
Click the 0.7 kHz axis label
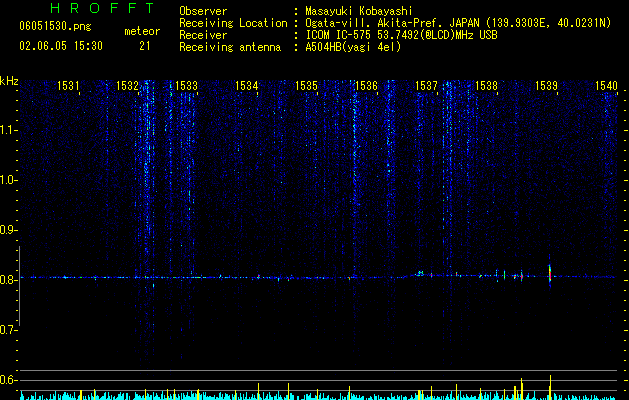tap(8, 330)
